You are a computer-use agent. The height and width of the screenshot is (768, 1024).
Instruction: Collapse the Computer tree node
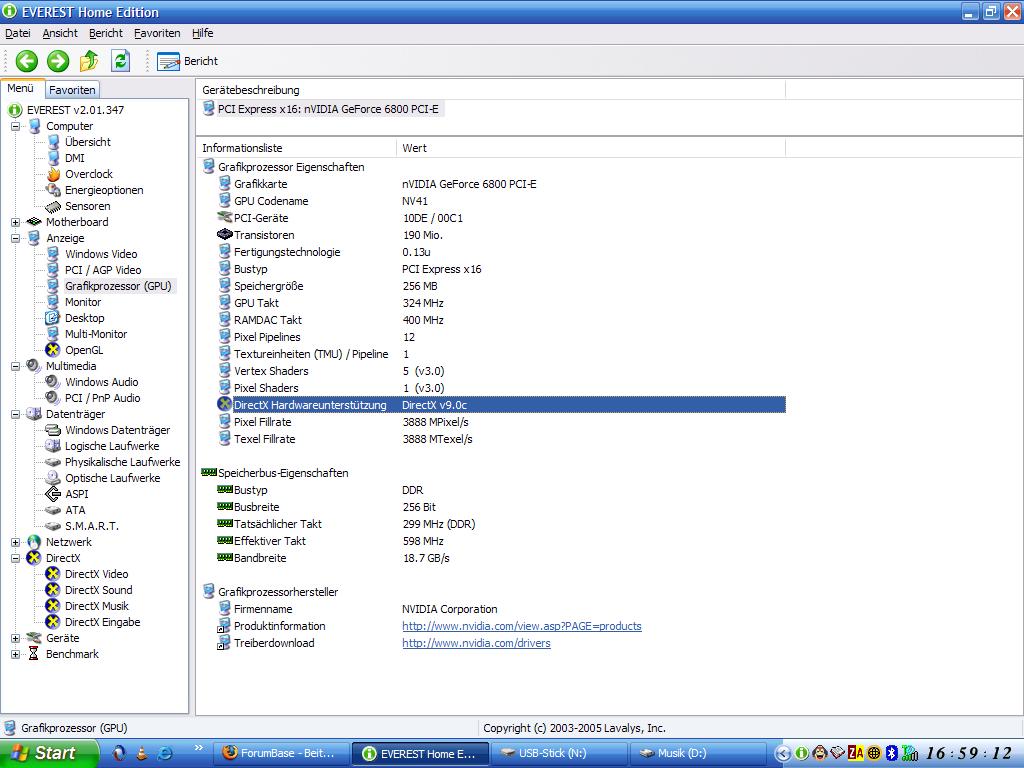click(x=15, y=126)
